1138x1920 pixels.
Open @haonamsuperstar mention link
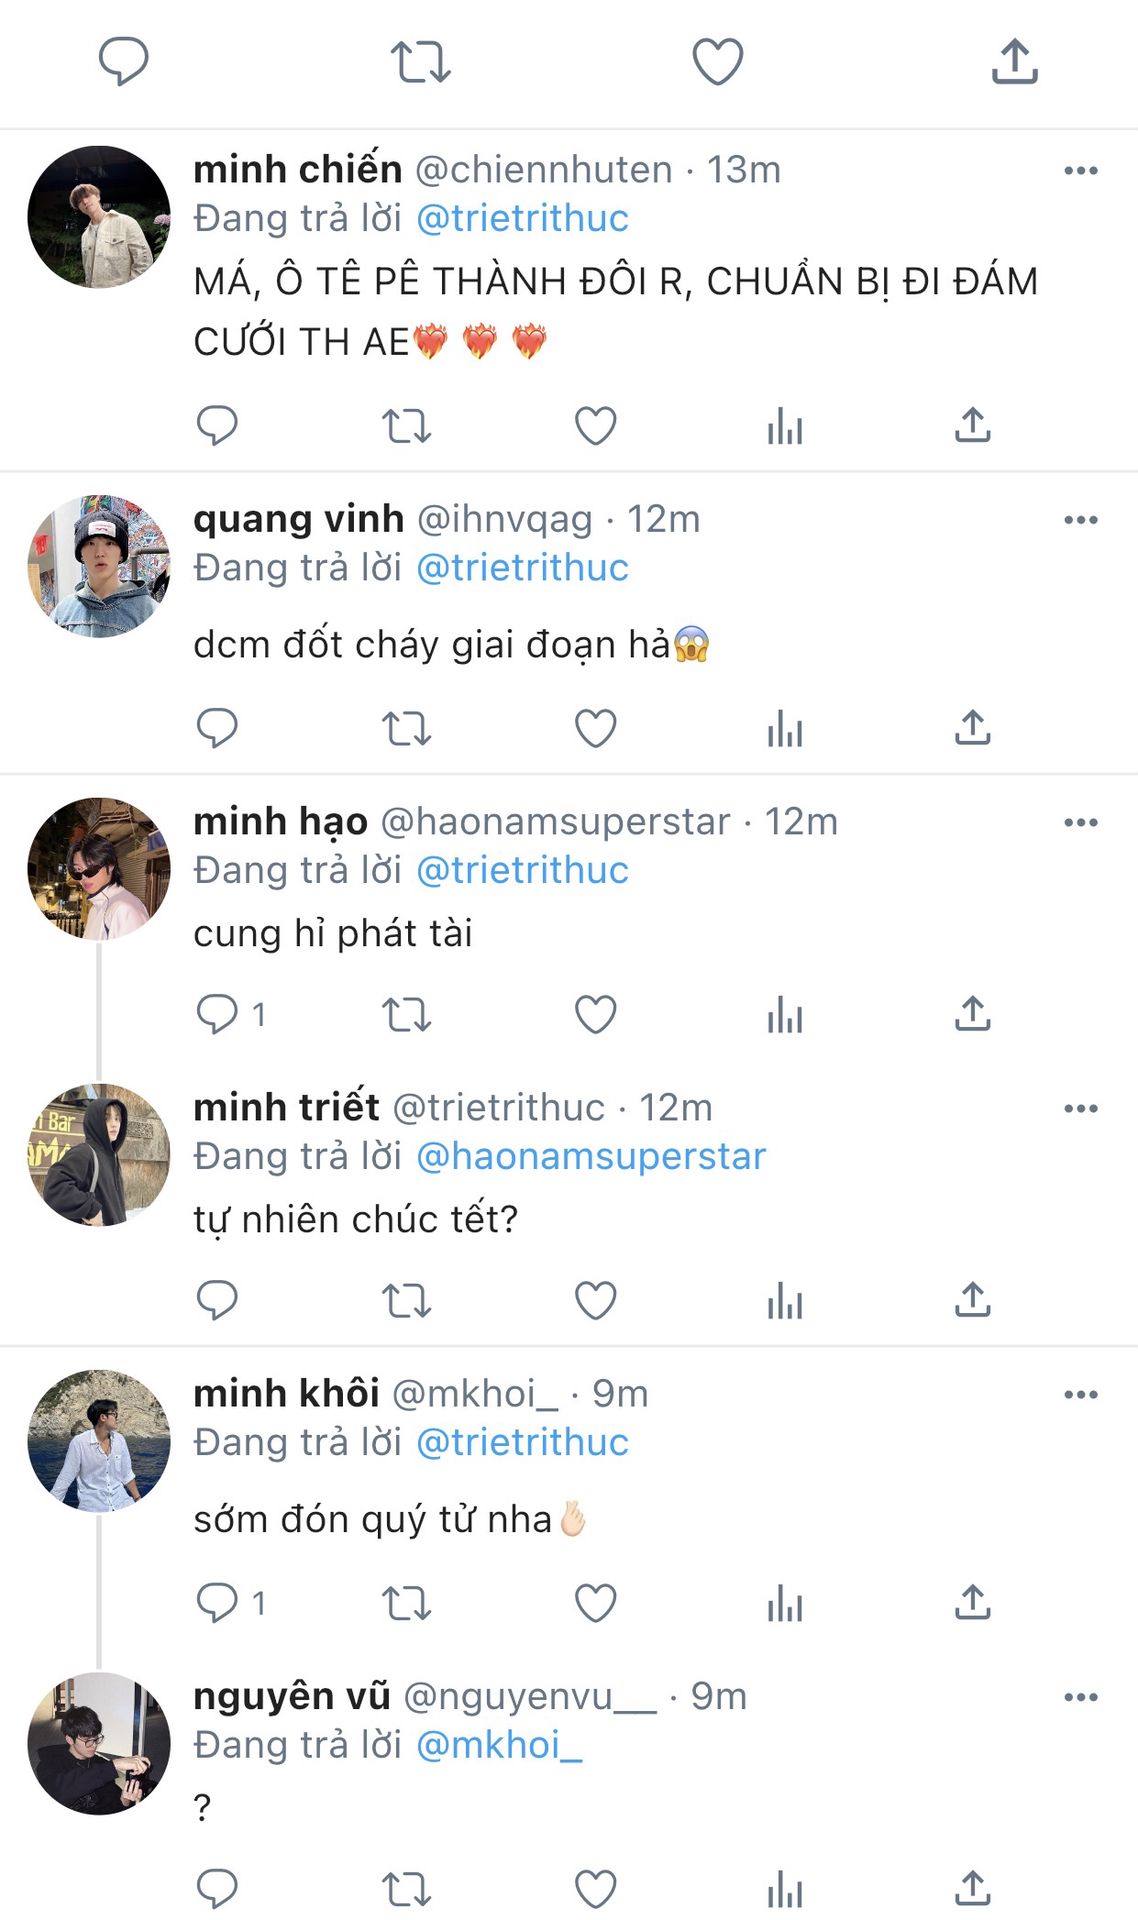tap(591, 1157)
